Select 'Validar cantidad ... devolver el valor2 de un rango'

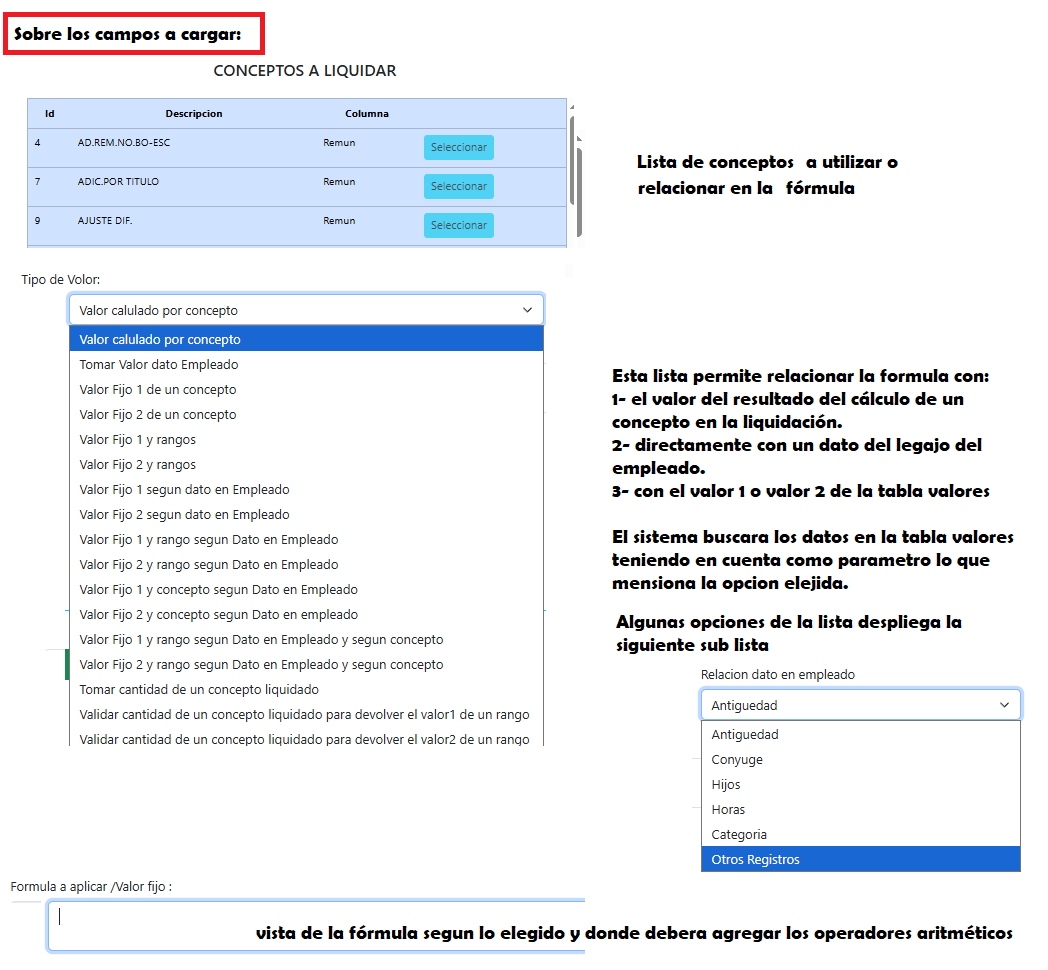coord(306,738)
